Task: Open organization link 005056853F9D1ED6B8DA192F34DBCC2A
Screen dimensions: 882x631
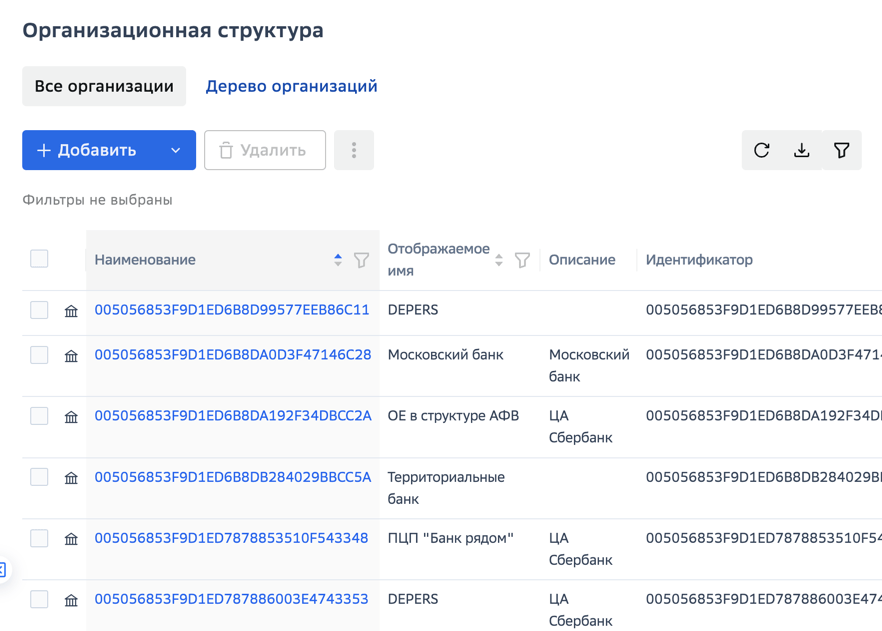Action: point(233,416)
